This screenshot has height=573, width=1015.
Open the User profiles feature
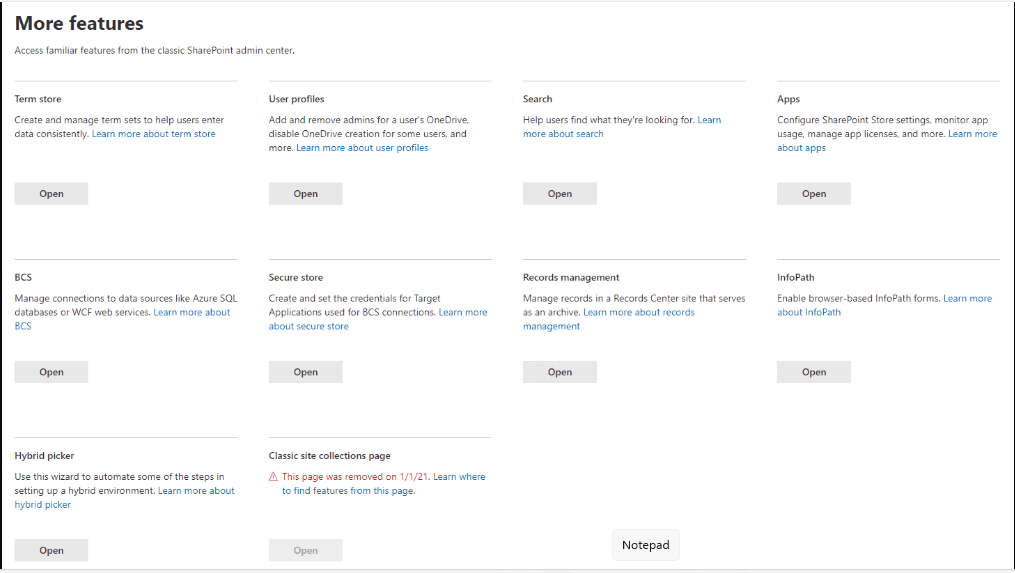pos(305,194)
